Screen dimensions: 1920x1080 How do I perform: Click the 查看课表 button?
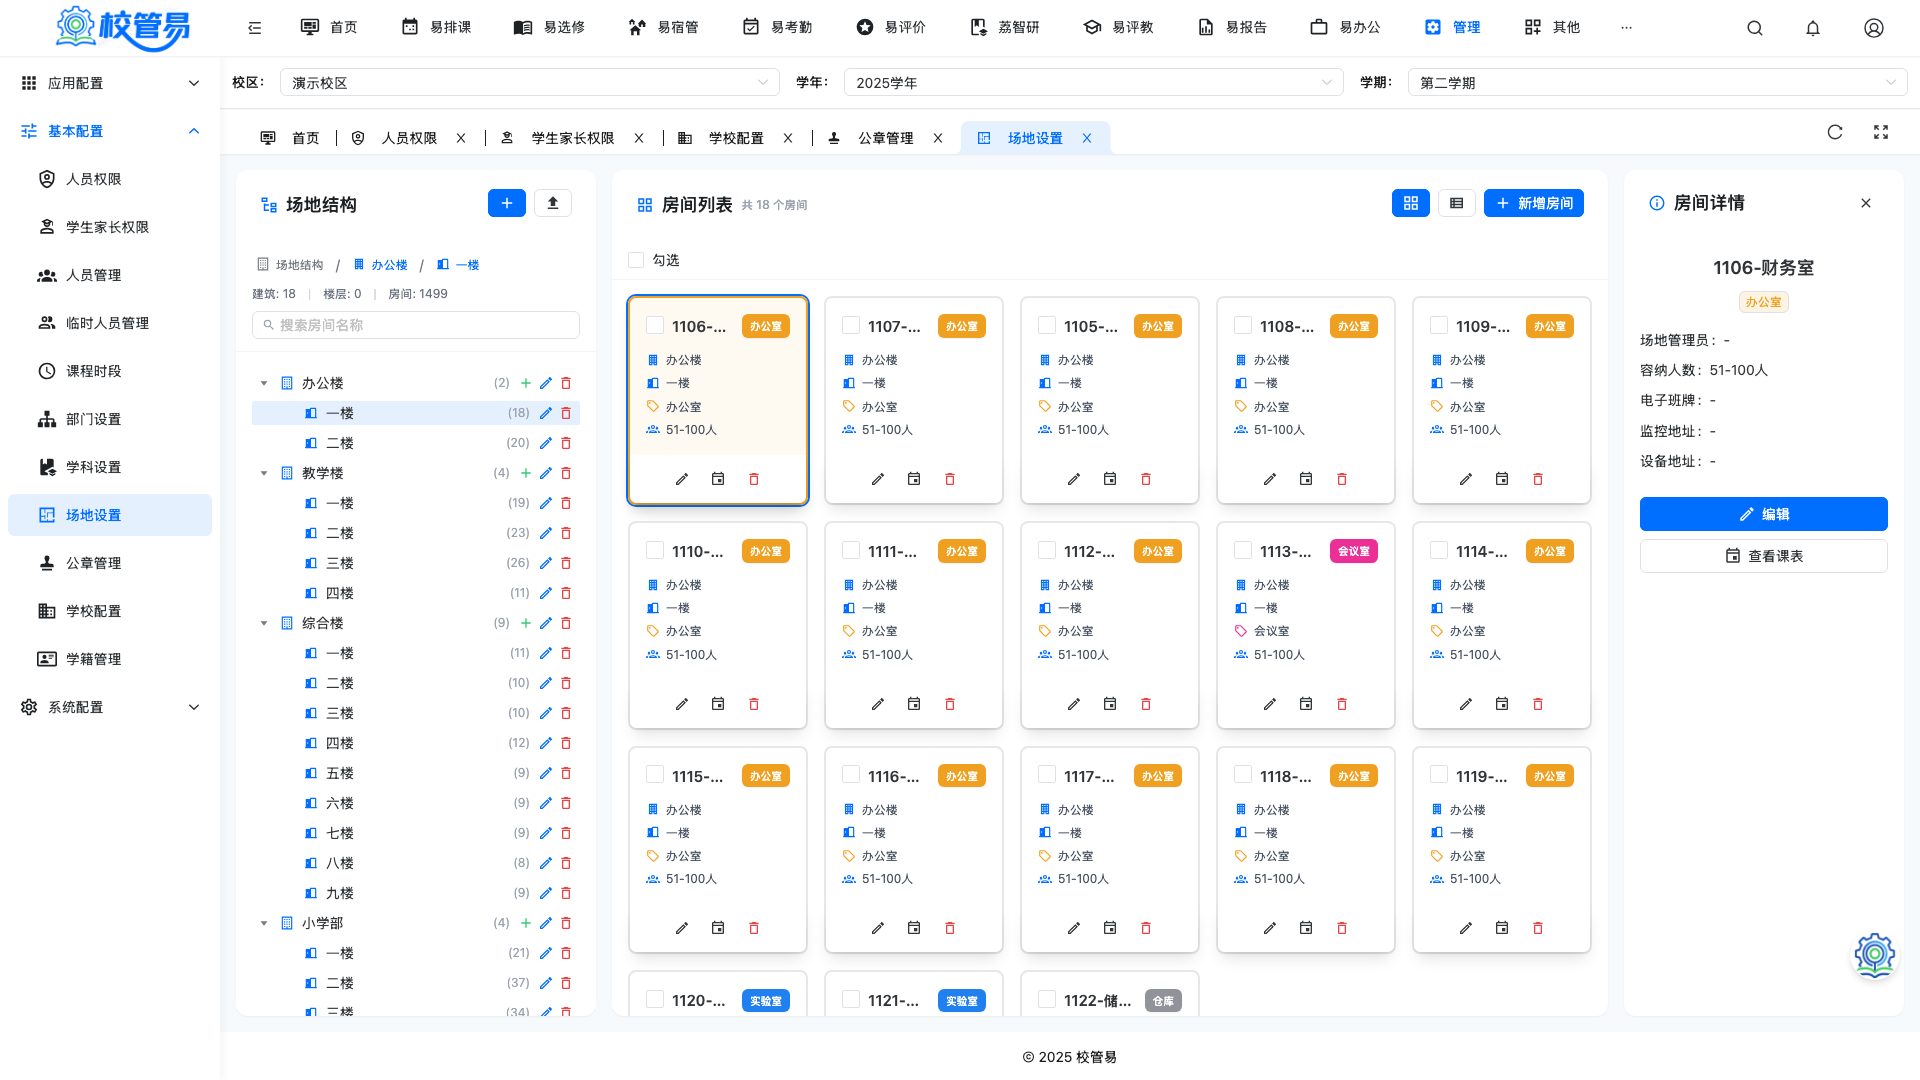(x=1764, y=556)
